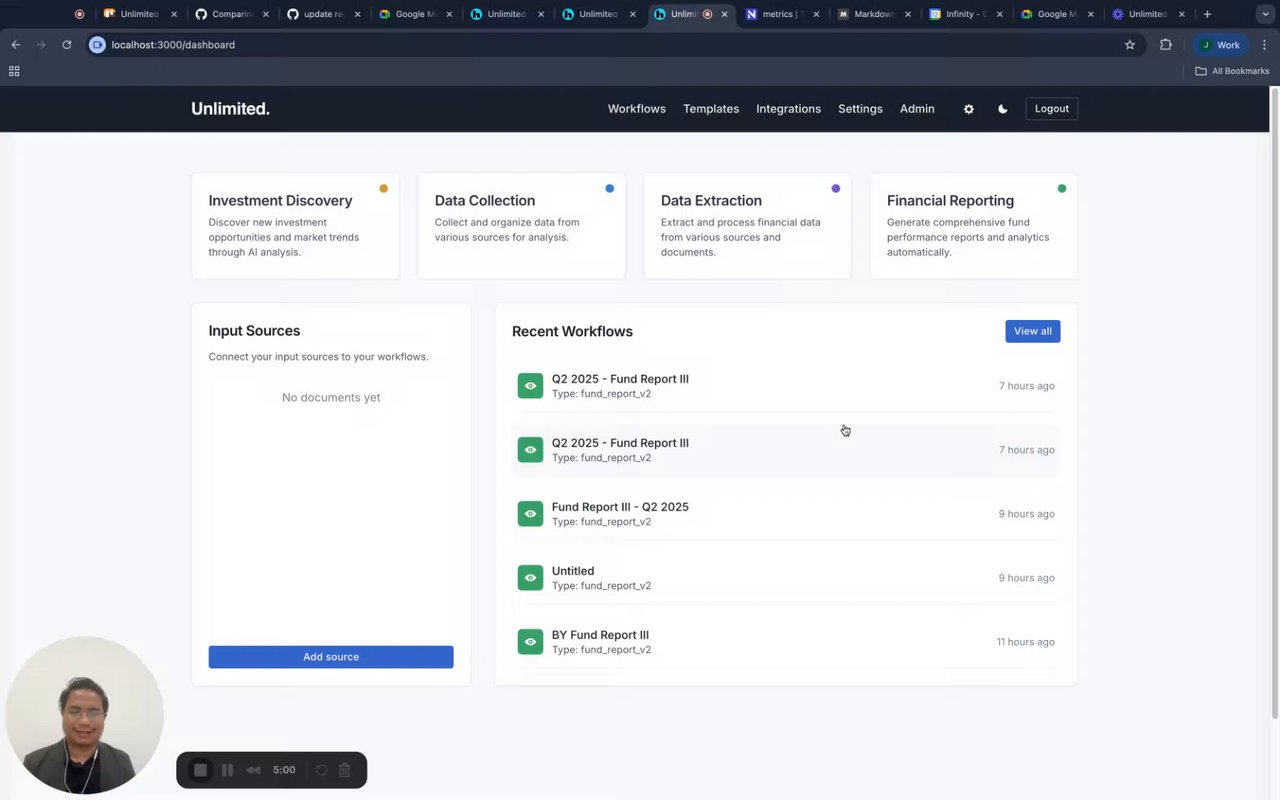The width and height of the screenshot is (1280, 800).
Task: Open Workflows in the navigation bar
Action: pyautogui.click(x=637, y=109)
